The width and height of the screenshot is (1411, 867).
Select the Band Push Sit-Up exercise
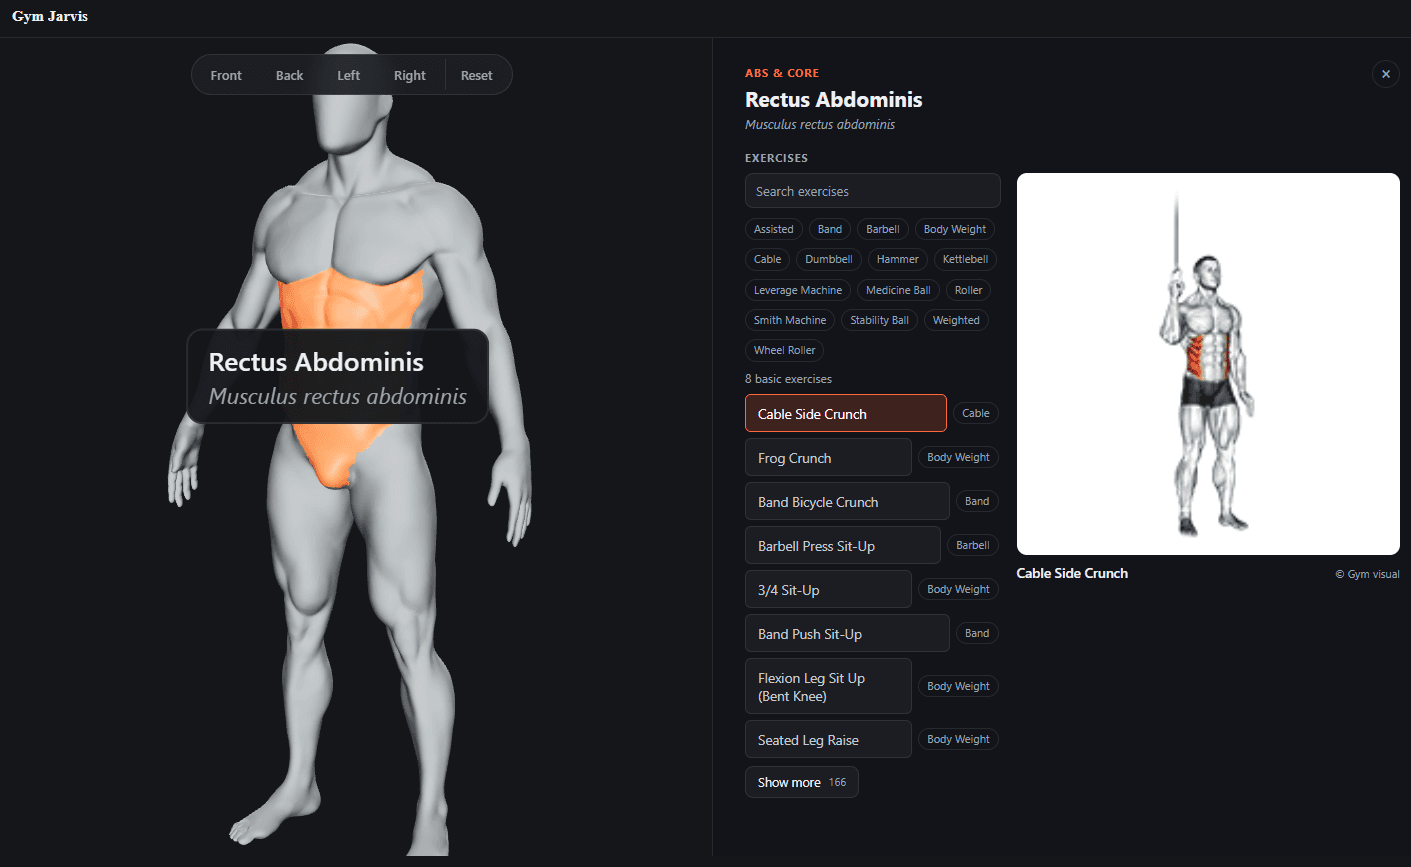(847, 633)
